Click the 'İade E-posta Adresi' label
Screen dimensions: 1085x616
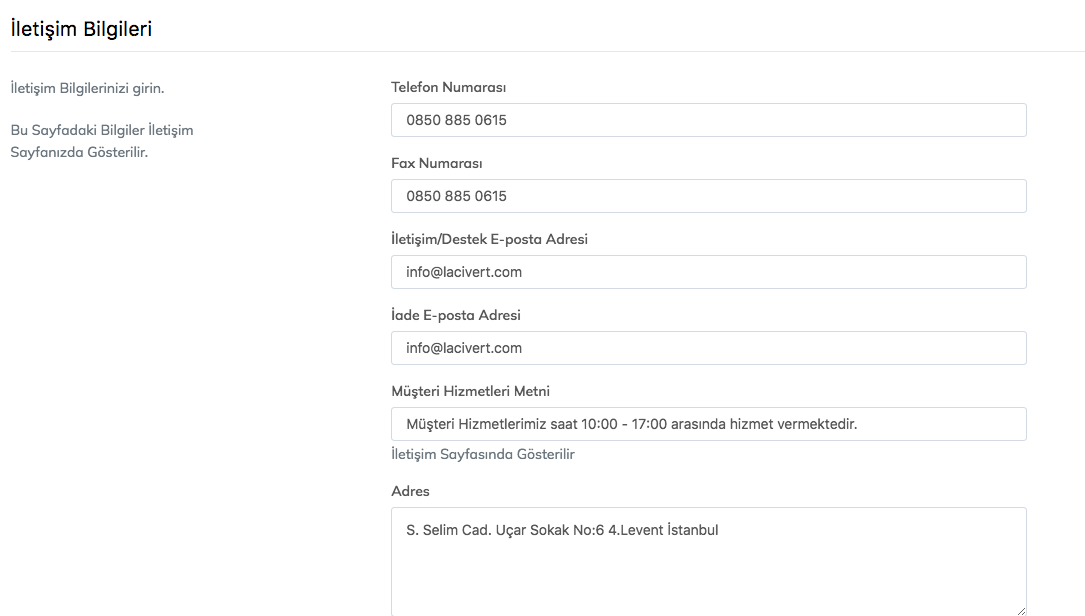click(x=455, y=315)
